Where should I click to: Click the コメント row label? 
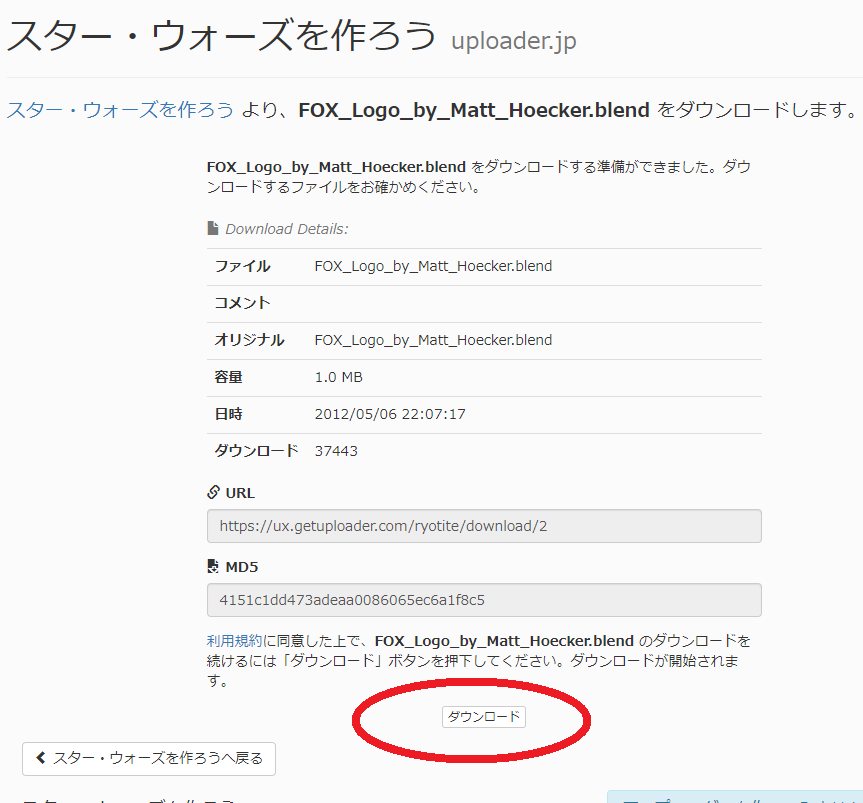tap(242, 303)
